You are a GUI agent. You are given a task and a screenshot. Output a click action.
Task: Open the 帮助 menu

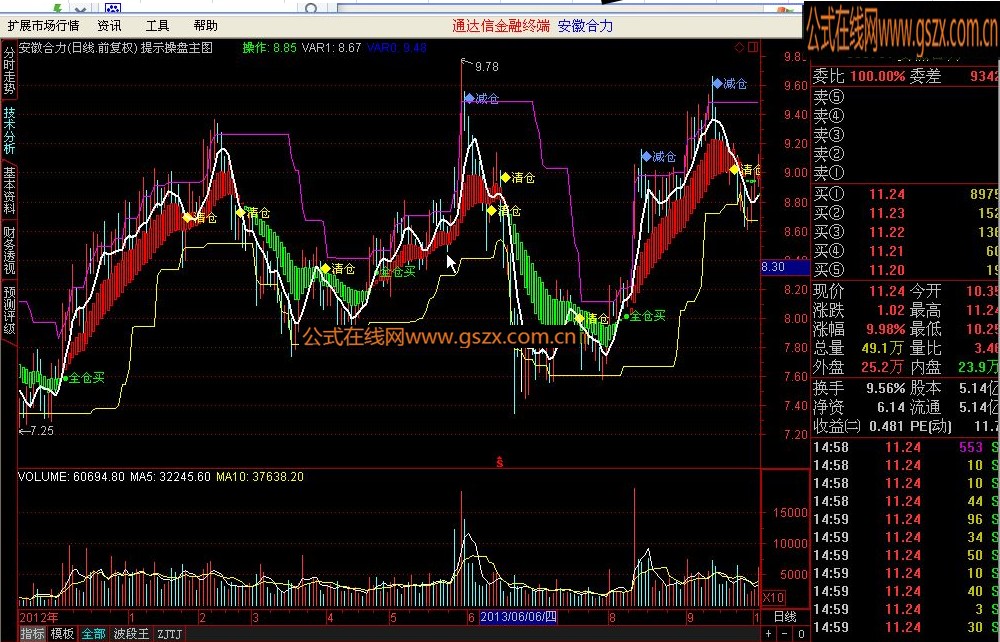point(205,26)
